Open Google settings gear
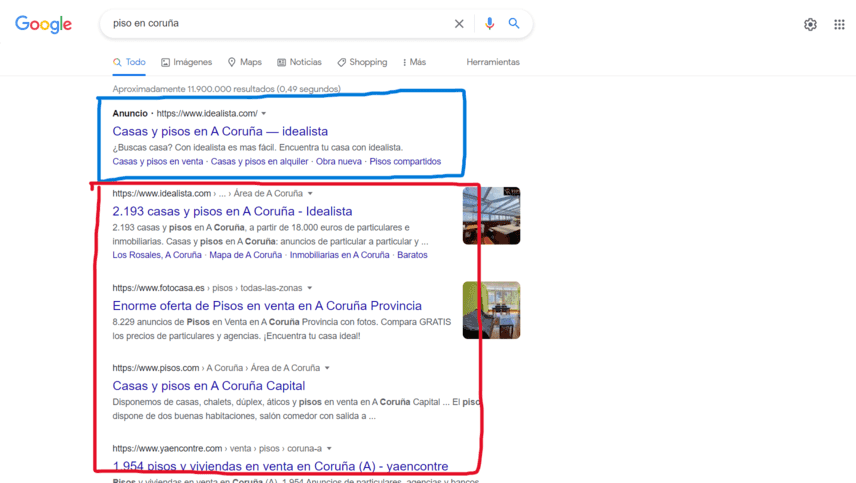The width and height of the screenshot is (856, 483). (810, 25)
